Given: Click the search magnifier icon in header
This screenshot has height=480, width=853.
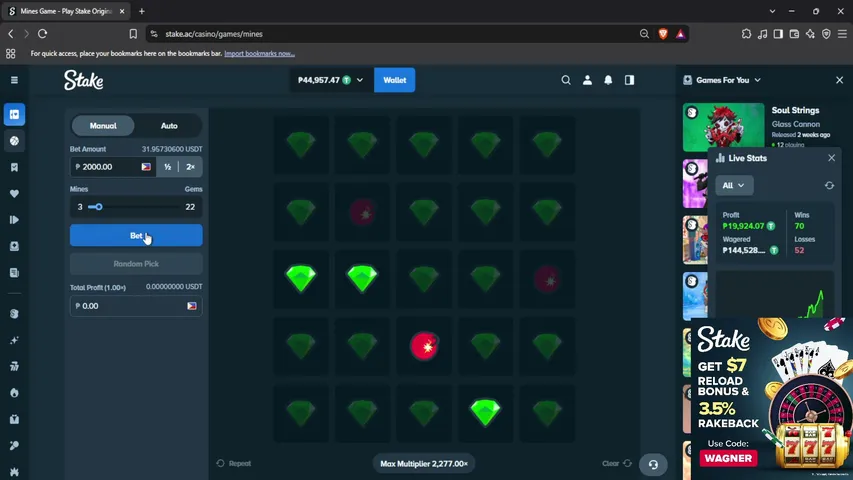Looking at the screenshot, I should tap(566, 80).
